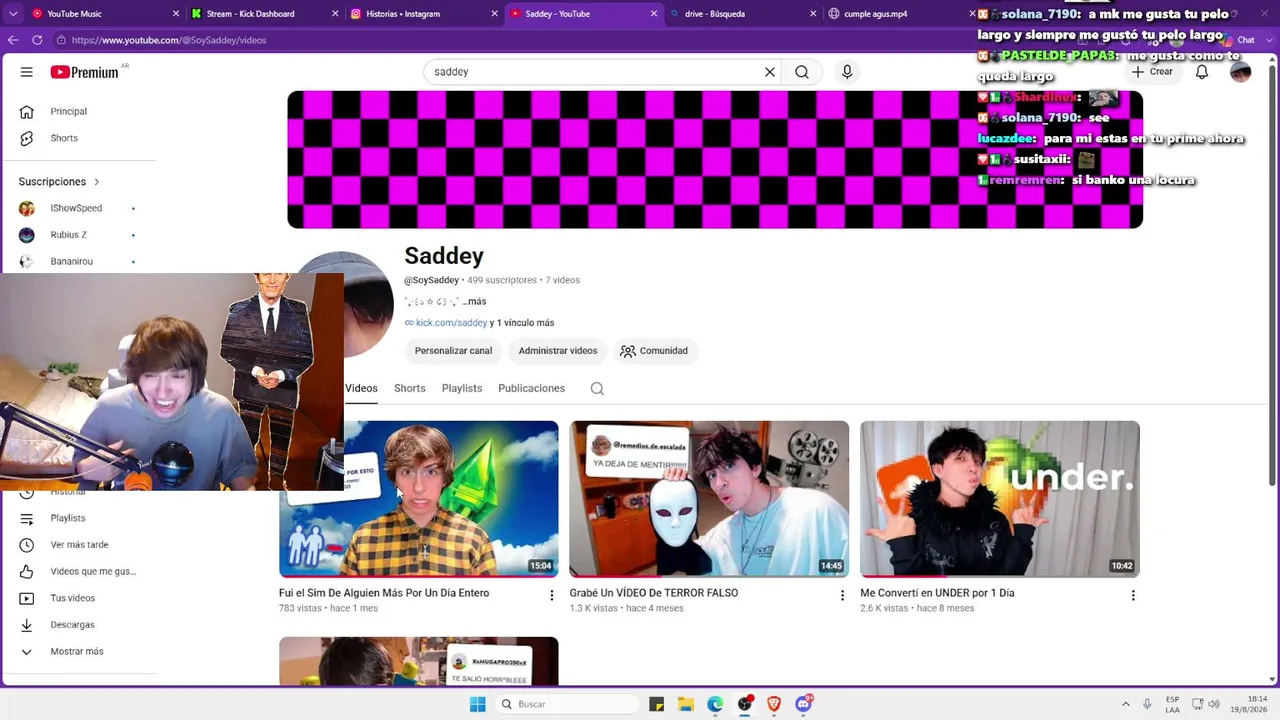1280x720 pixels.
Task: Open the browser tab list chevron
Action: pos(13,14)
